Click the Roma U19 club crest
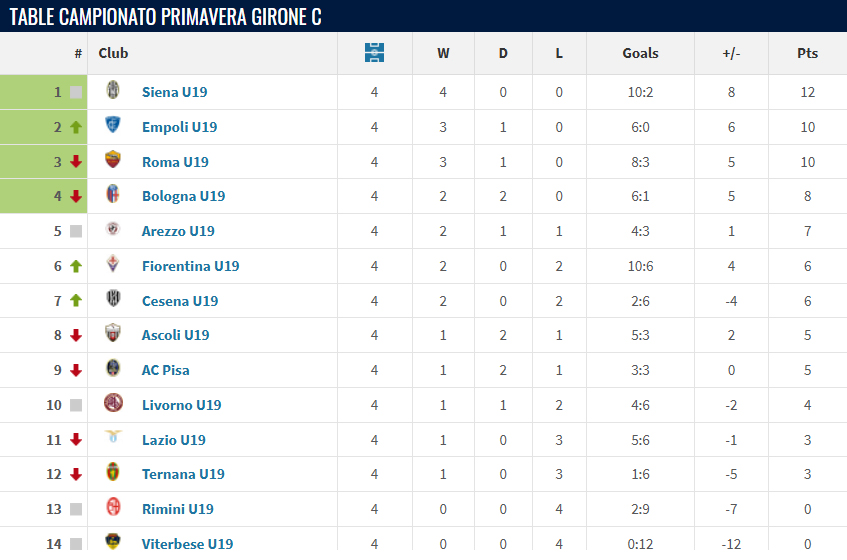 click(x=113, y=159)
